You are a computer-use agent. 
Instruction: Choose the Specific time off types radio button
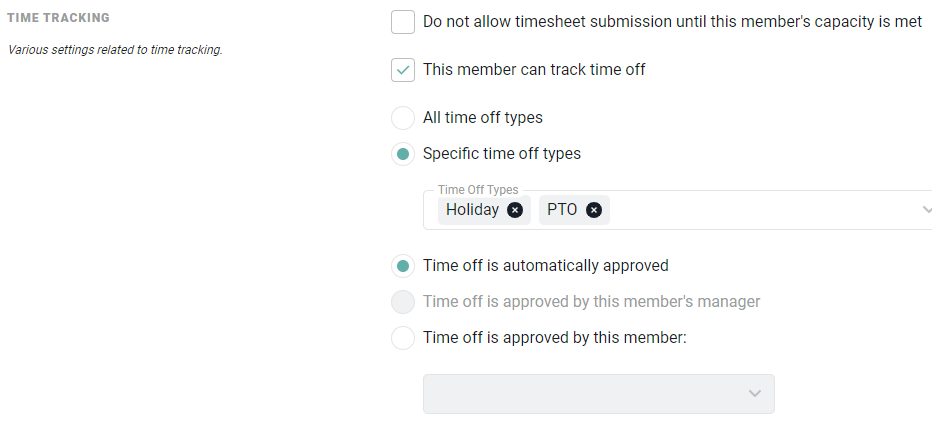pyautogui.click(x=403, y=154)
